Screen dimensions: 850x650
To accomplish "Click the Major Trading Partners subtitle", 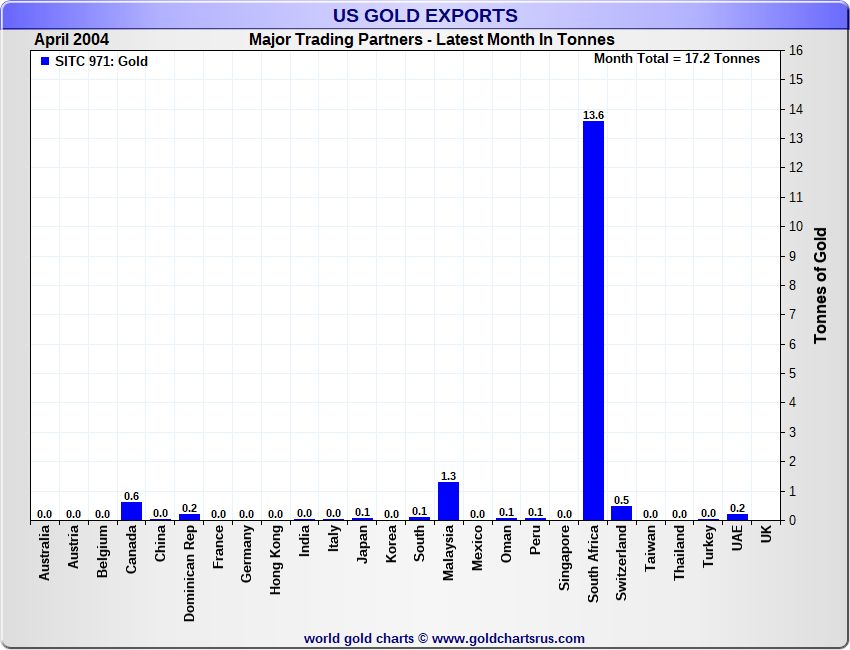I will tap(432, 40).
